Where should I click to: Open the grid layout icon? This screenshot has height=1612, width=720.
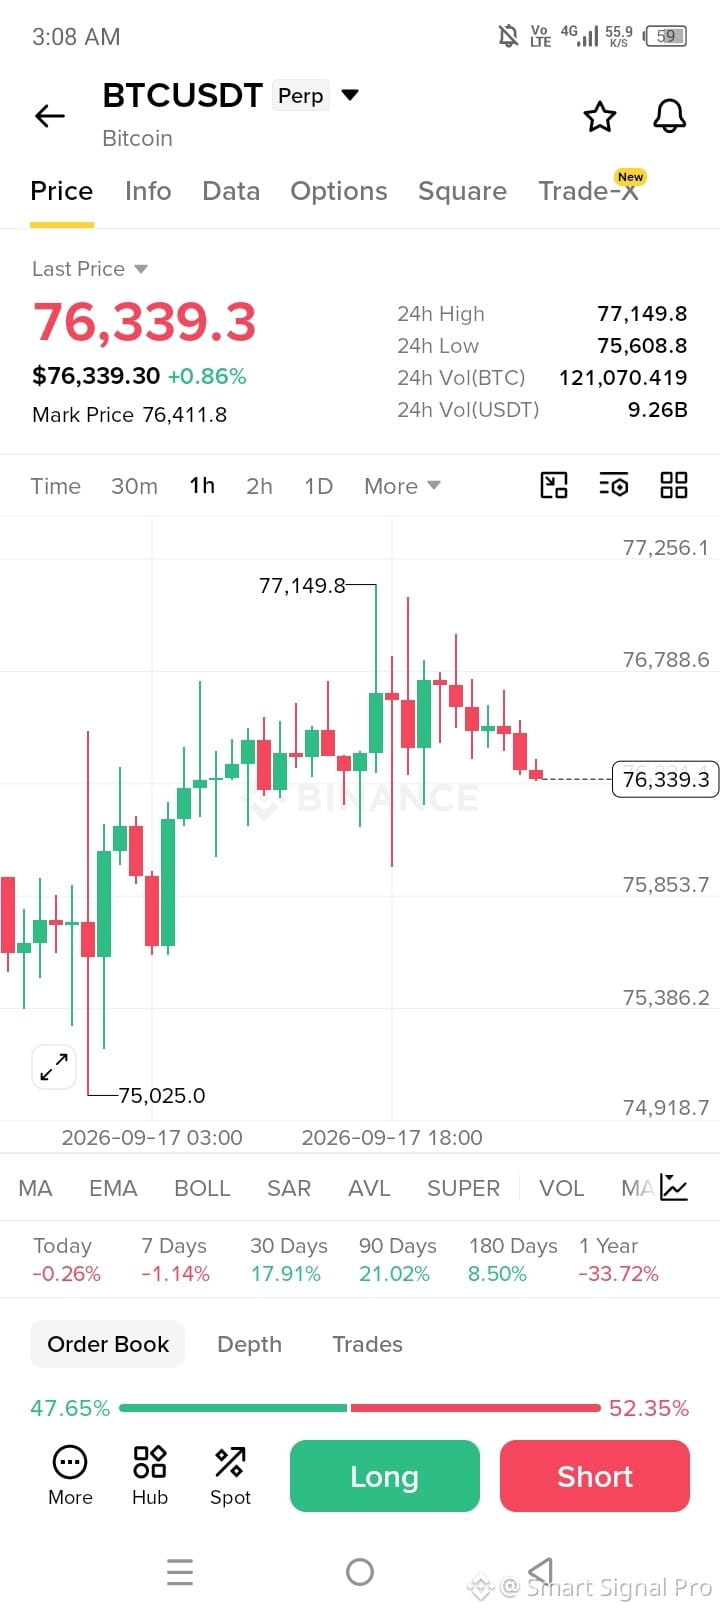[x=674, y=485]
